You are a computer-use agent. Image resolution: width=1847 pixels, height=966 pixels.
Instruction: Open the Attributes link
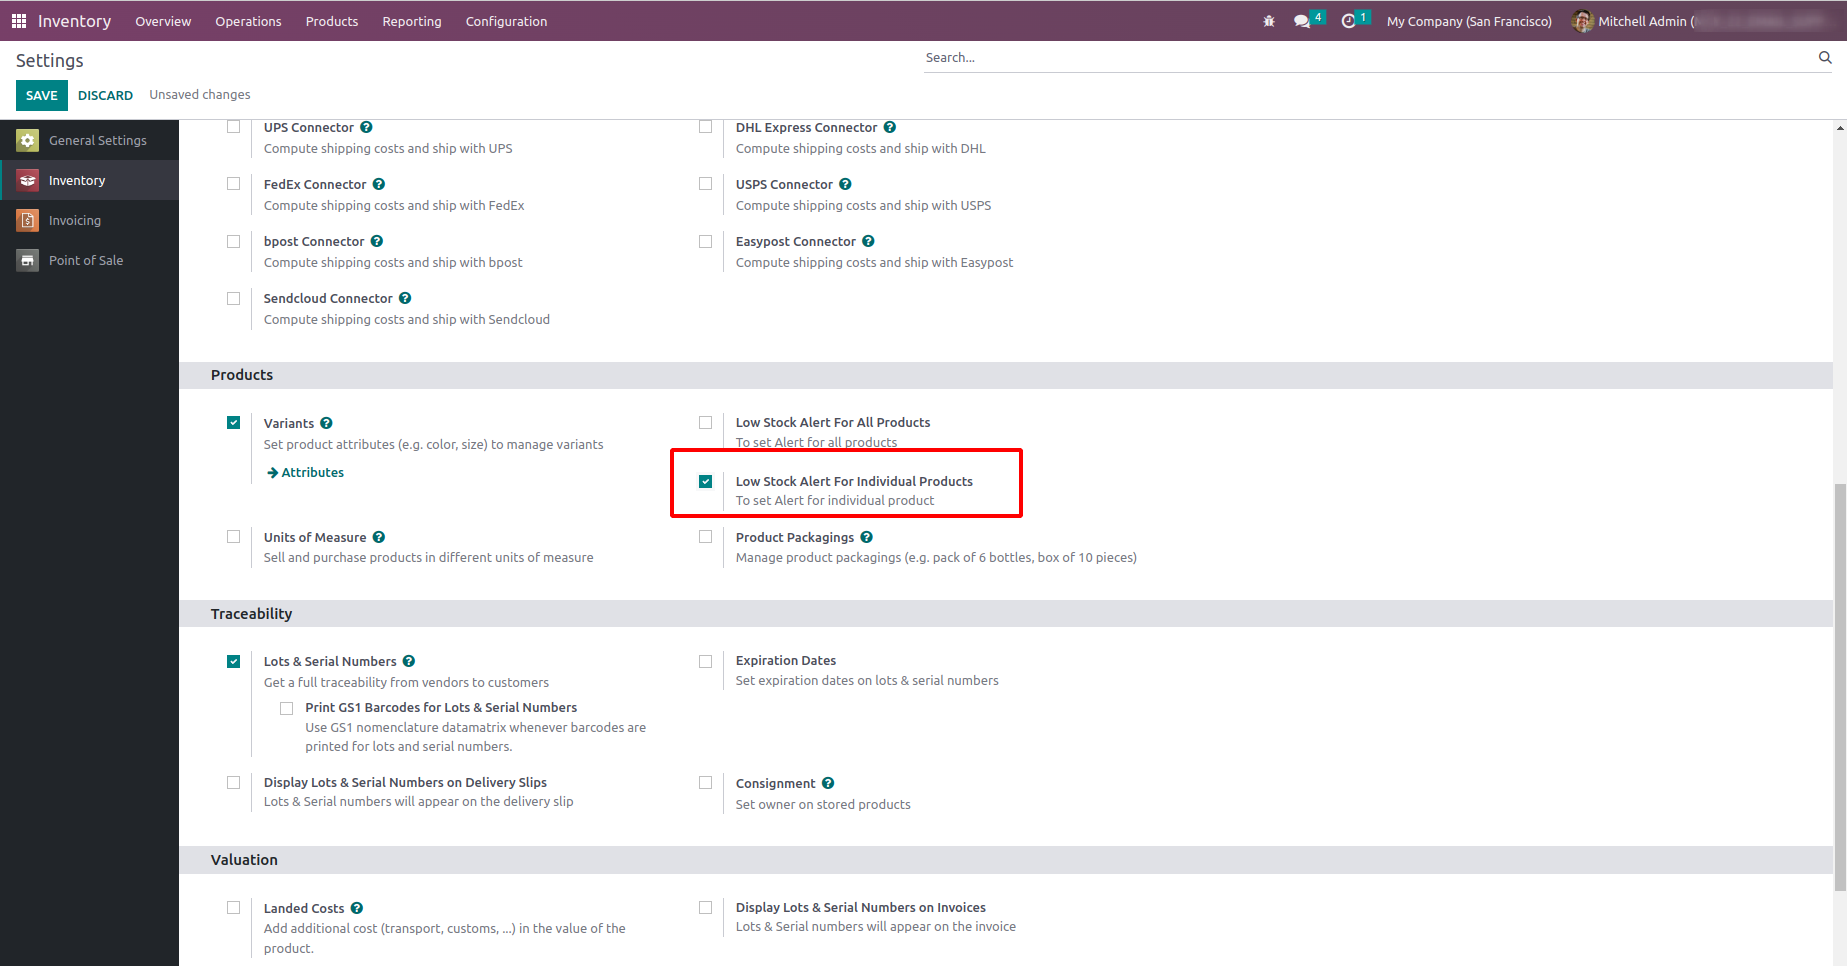312,473
